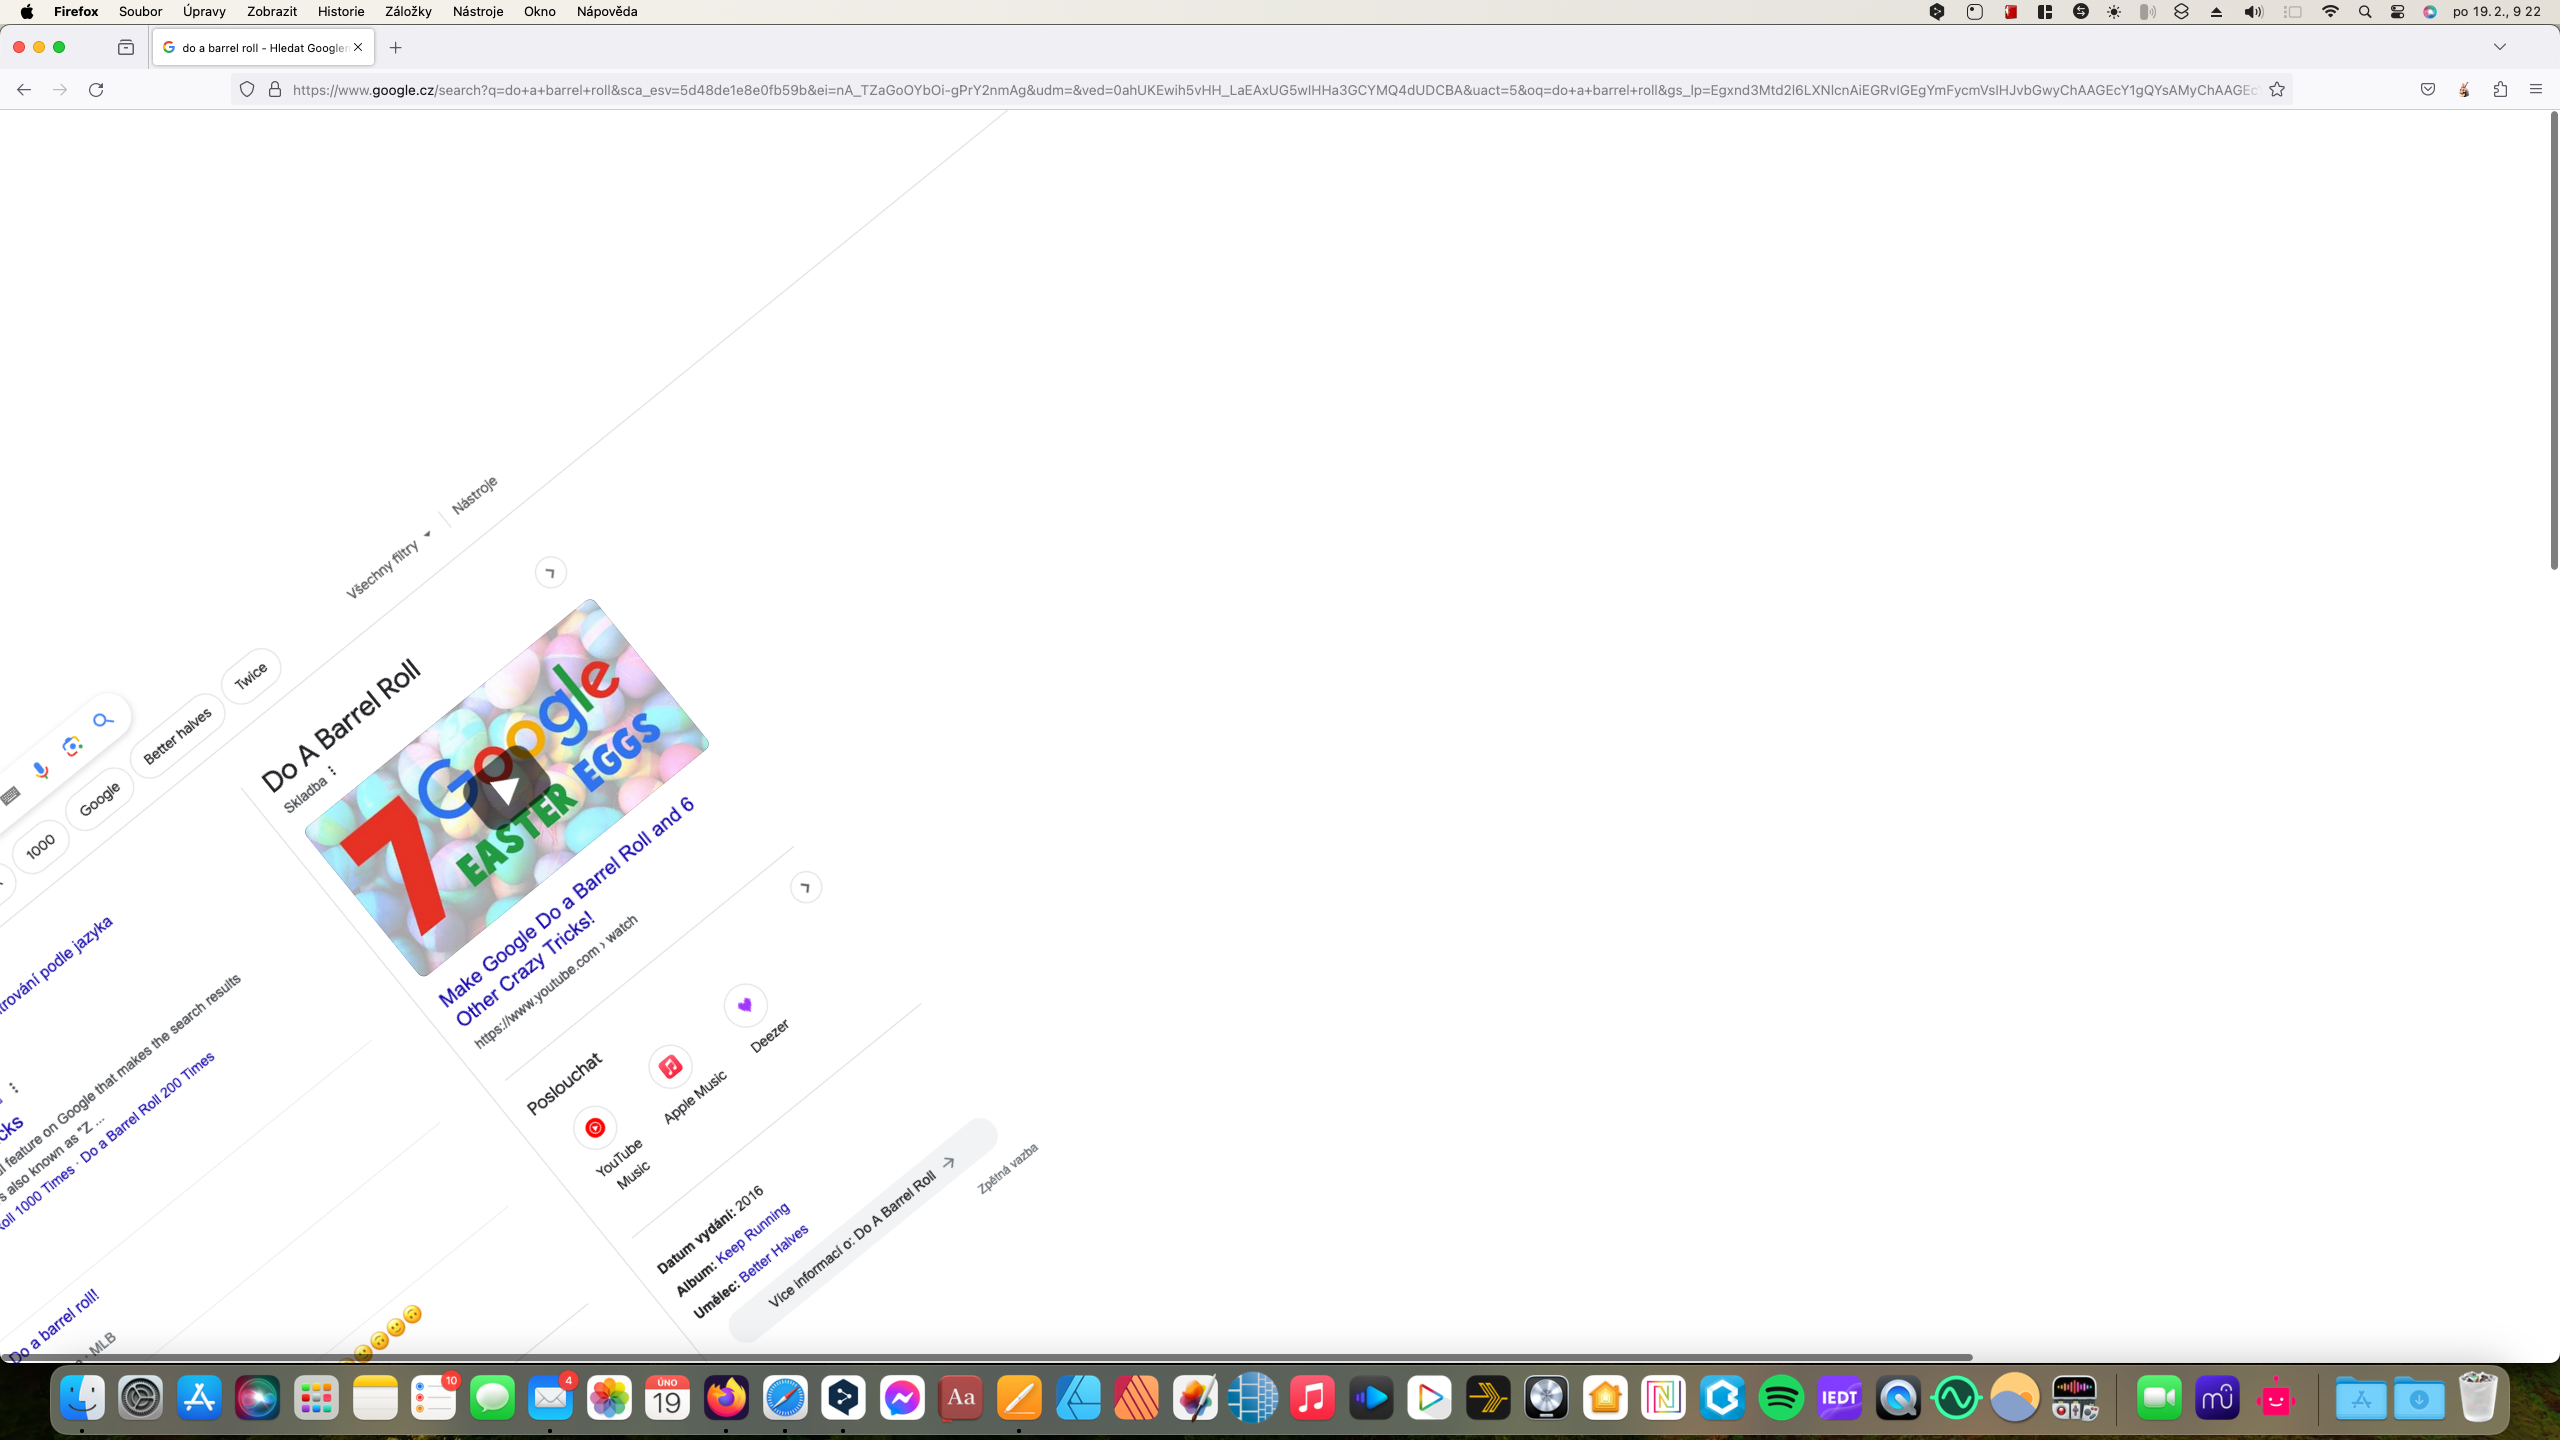Open the Historie menu

(x=340, y=12)
